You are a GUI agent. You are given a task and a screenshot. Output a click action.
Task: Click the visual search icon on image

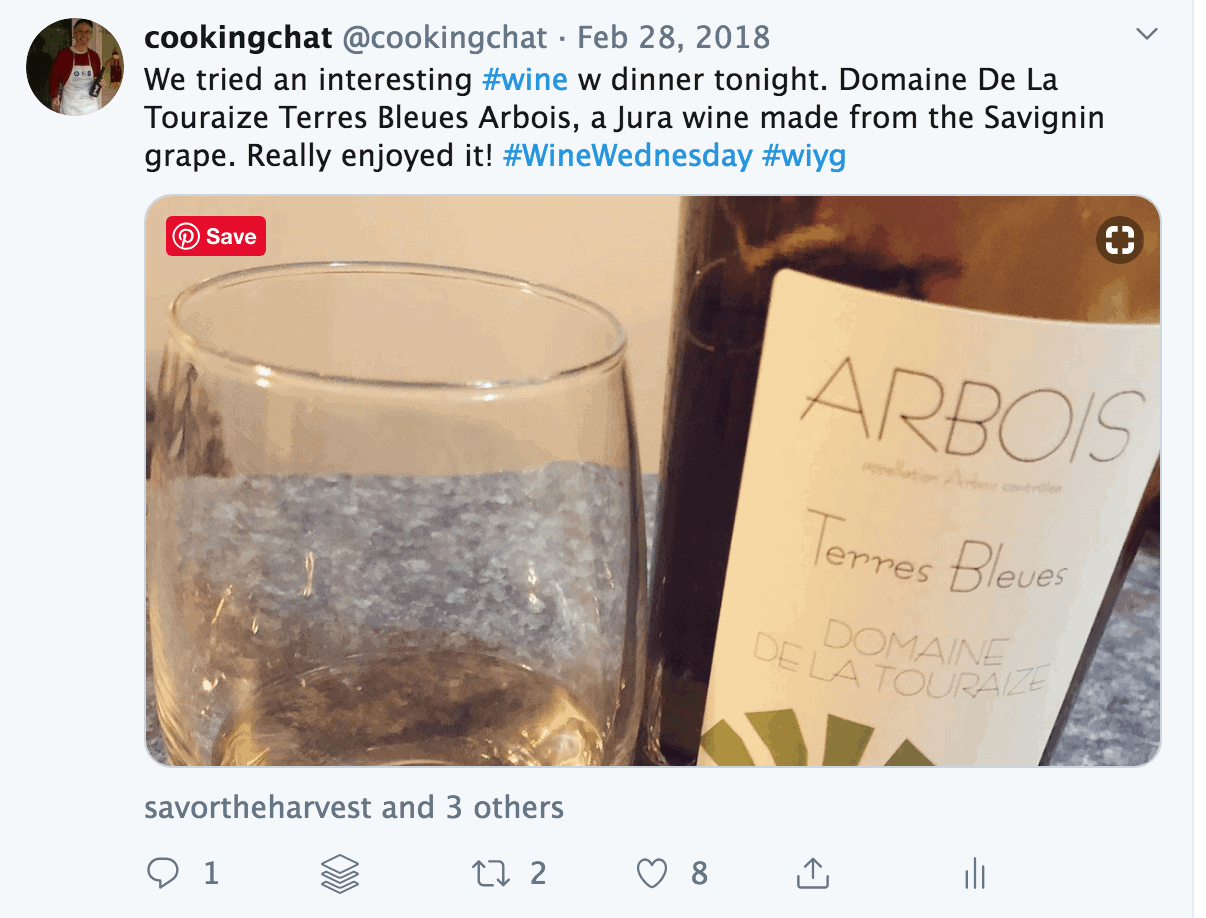pyautogui.click(x=1120, y=240)
